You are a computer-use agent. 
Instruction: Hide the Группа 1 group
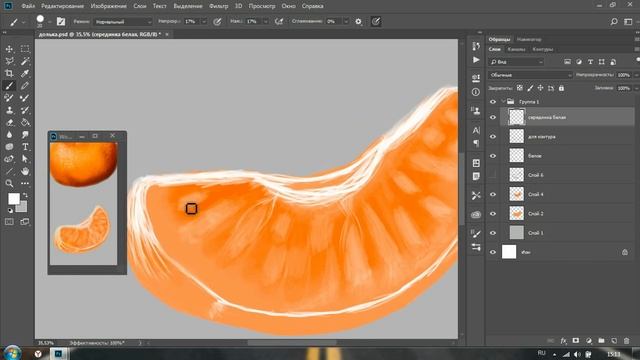[493, 102]
